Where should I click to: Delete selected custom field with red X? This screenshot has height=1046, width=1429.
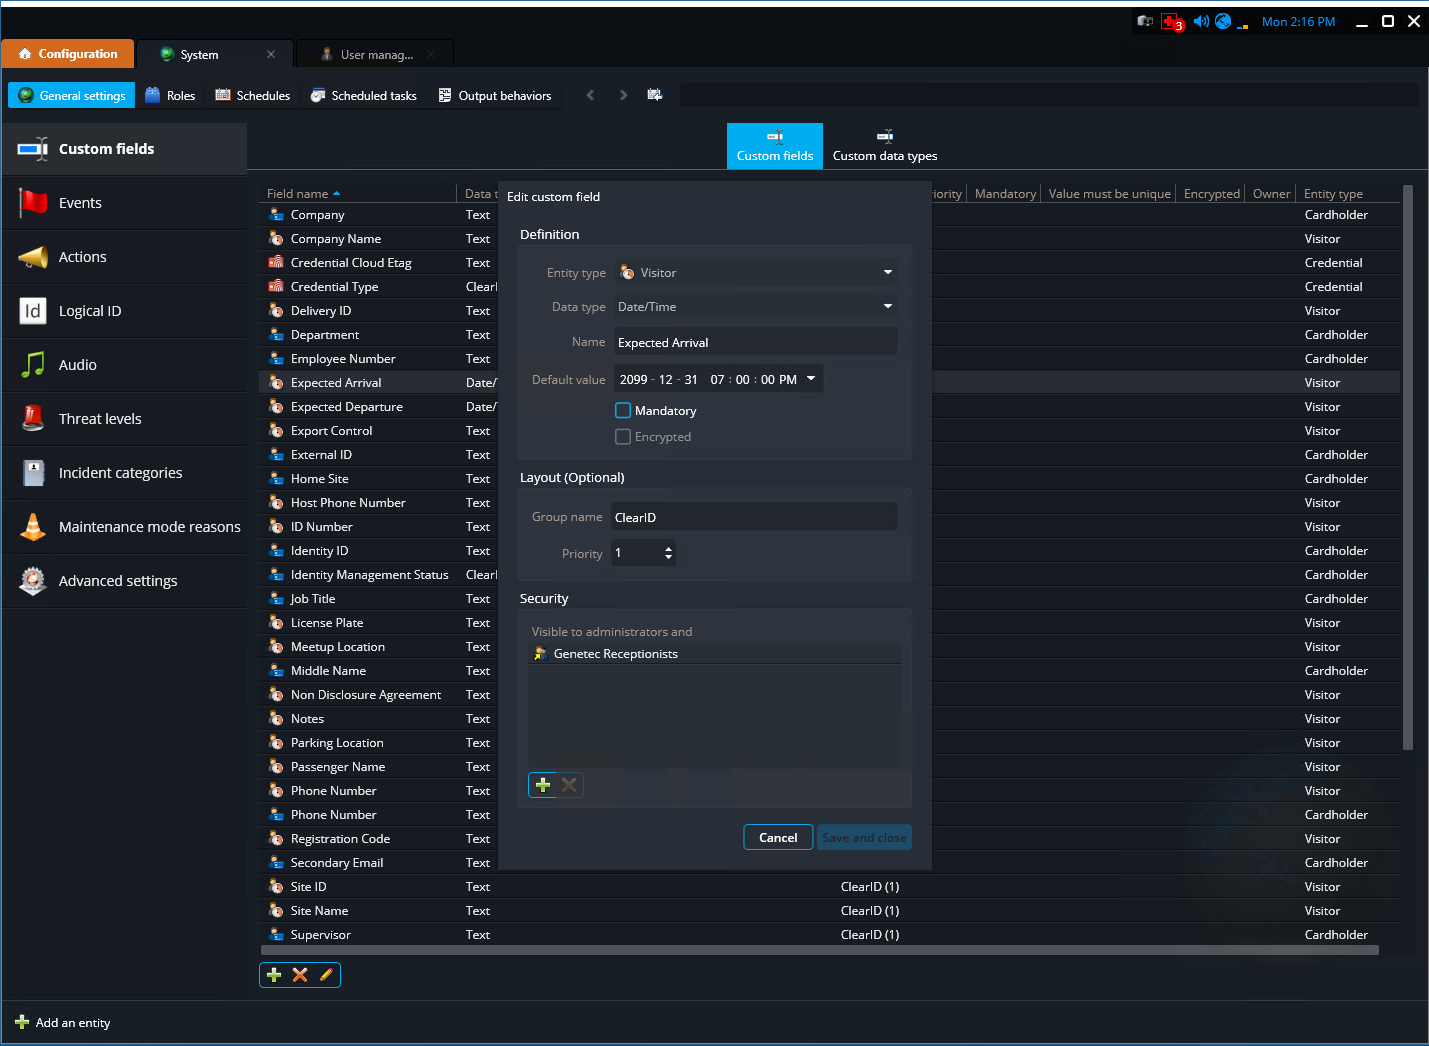coord(299,974)
